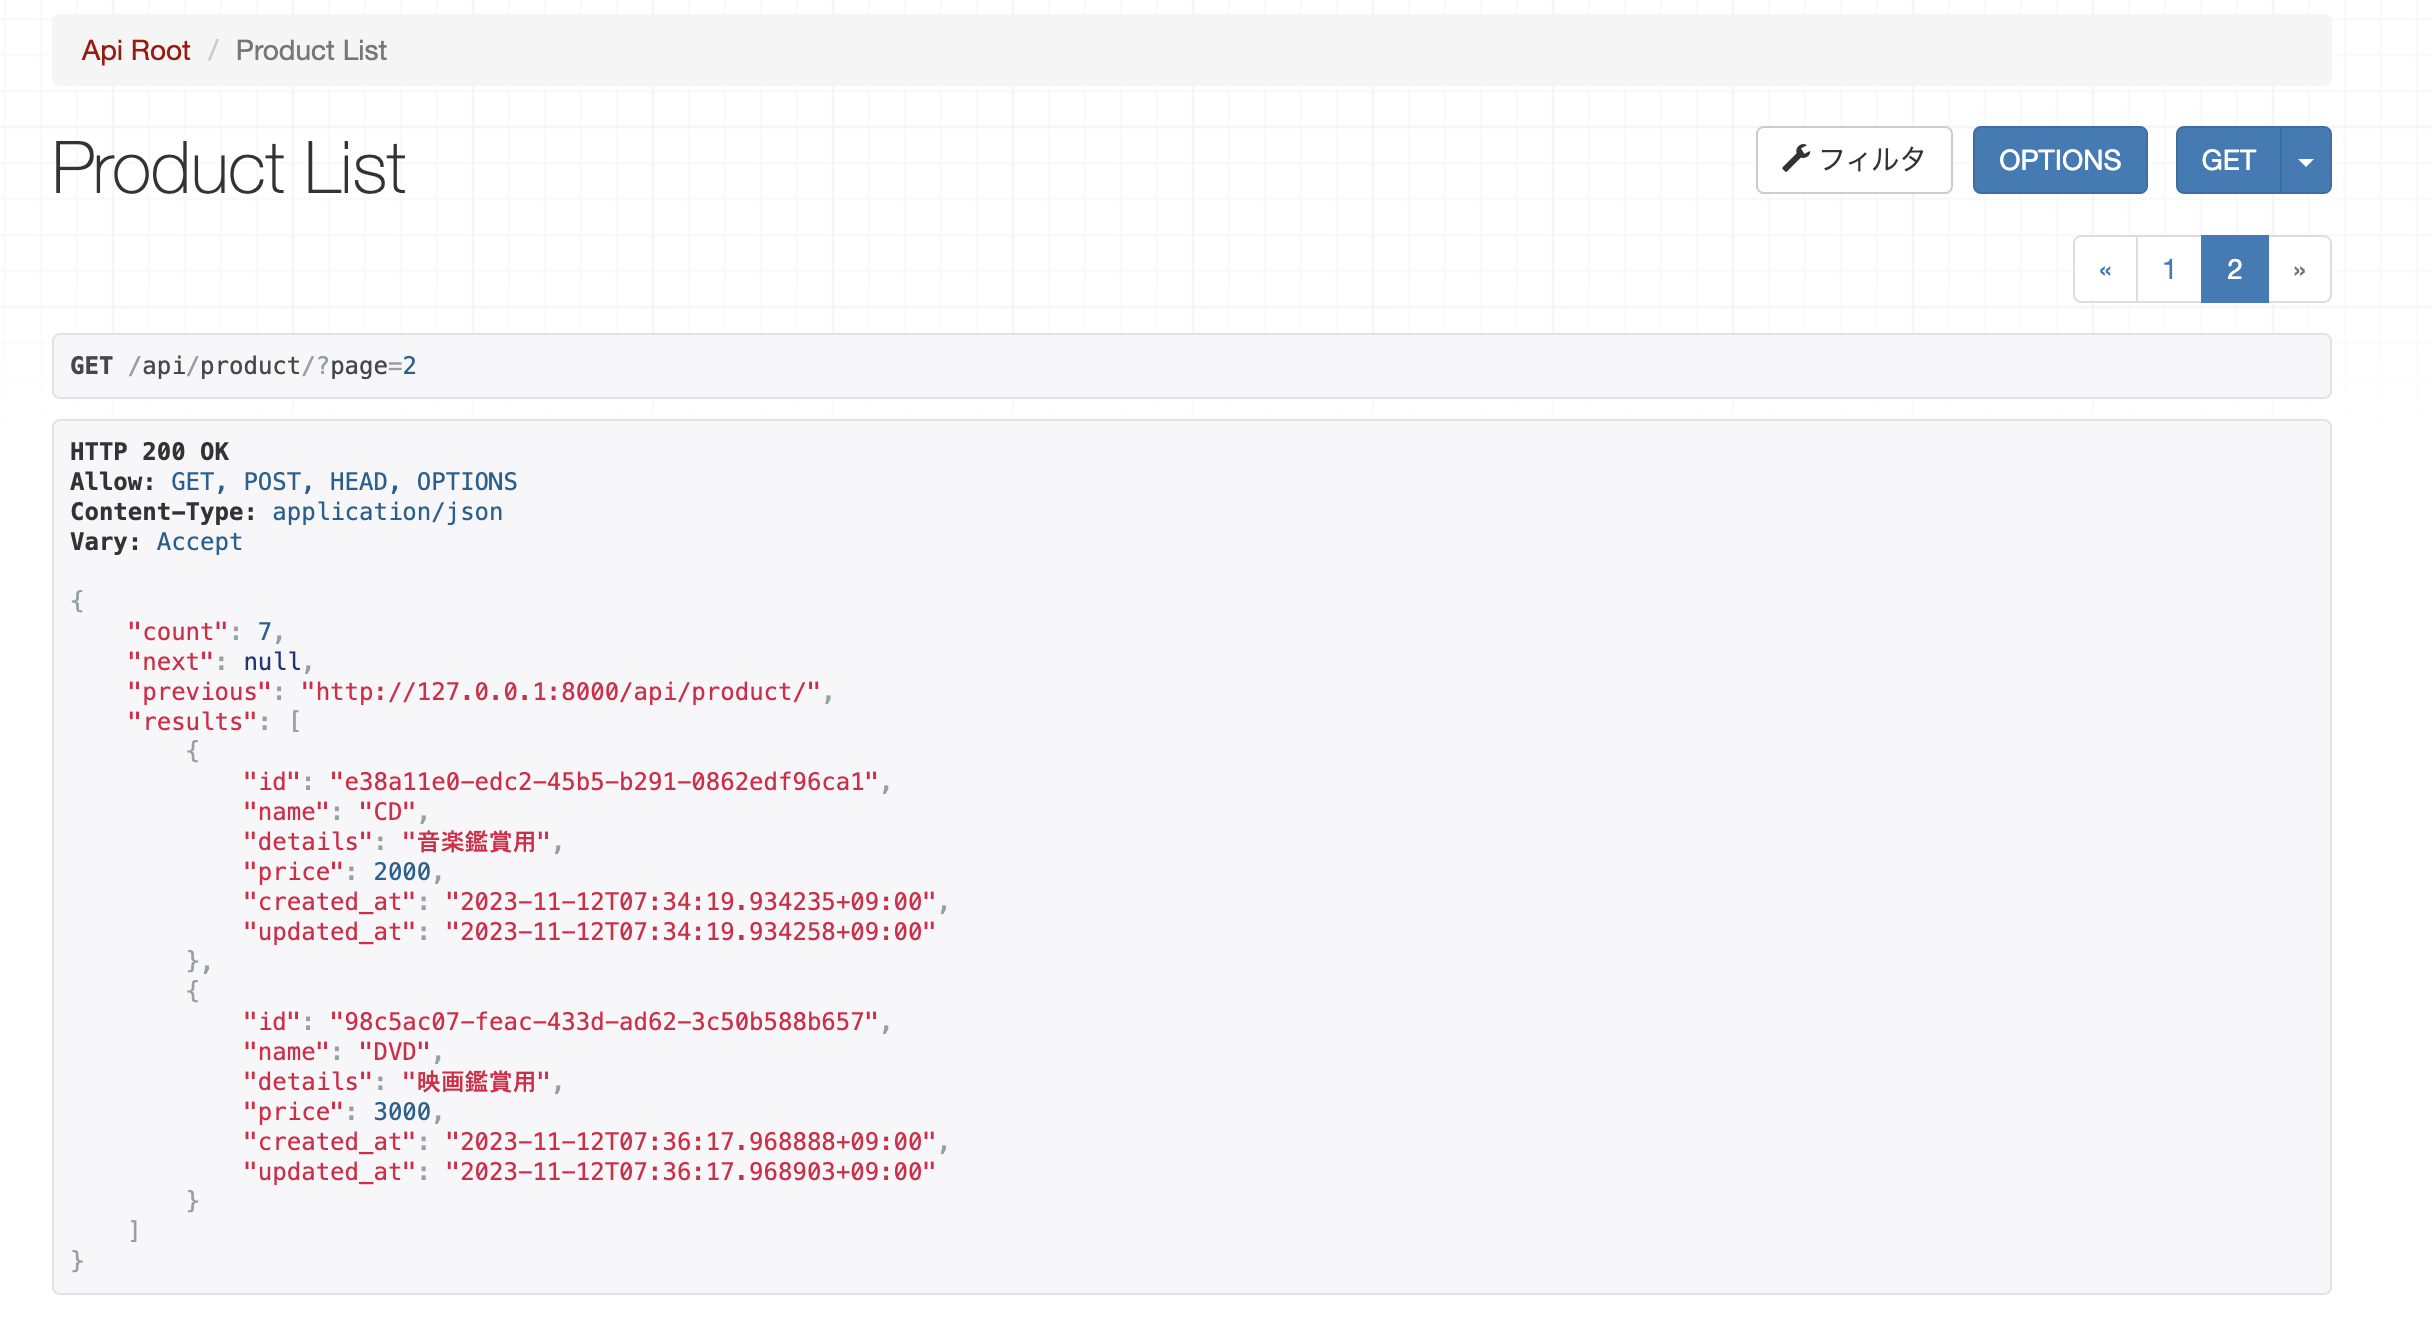
Task: Select pagination page 2
Action: click(2234, 270)
